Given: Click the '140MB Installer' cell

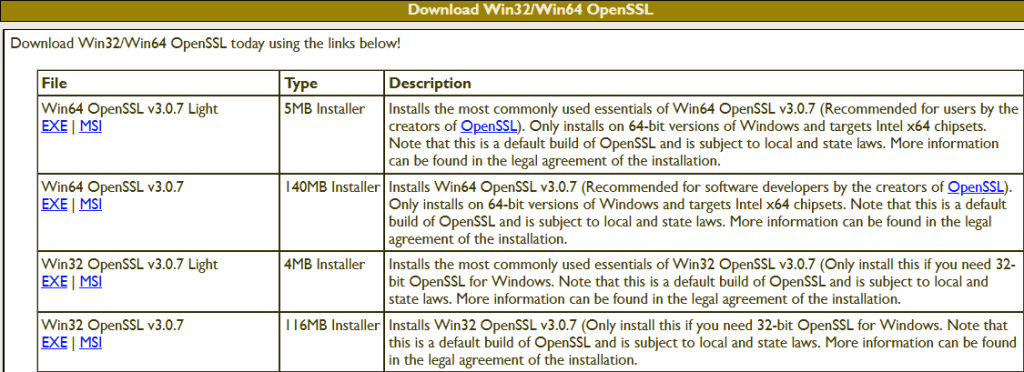Looking at the screenshot, I should tap(332, 212).
